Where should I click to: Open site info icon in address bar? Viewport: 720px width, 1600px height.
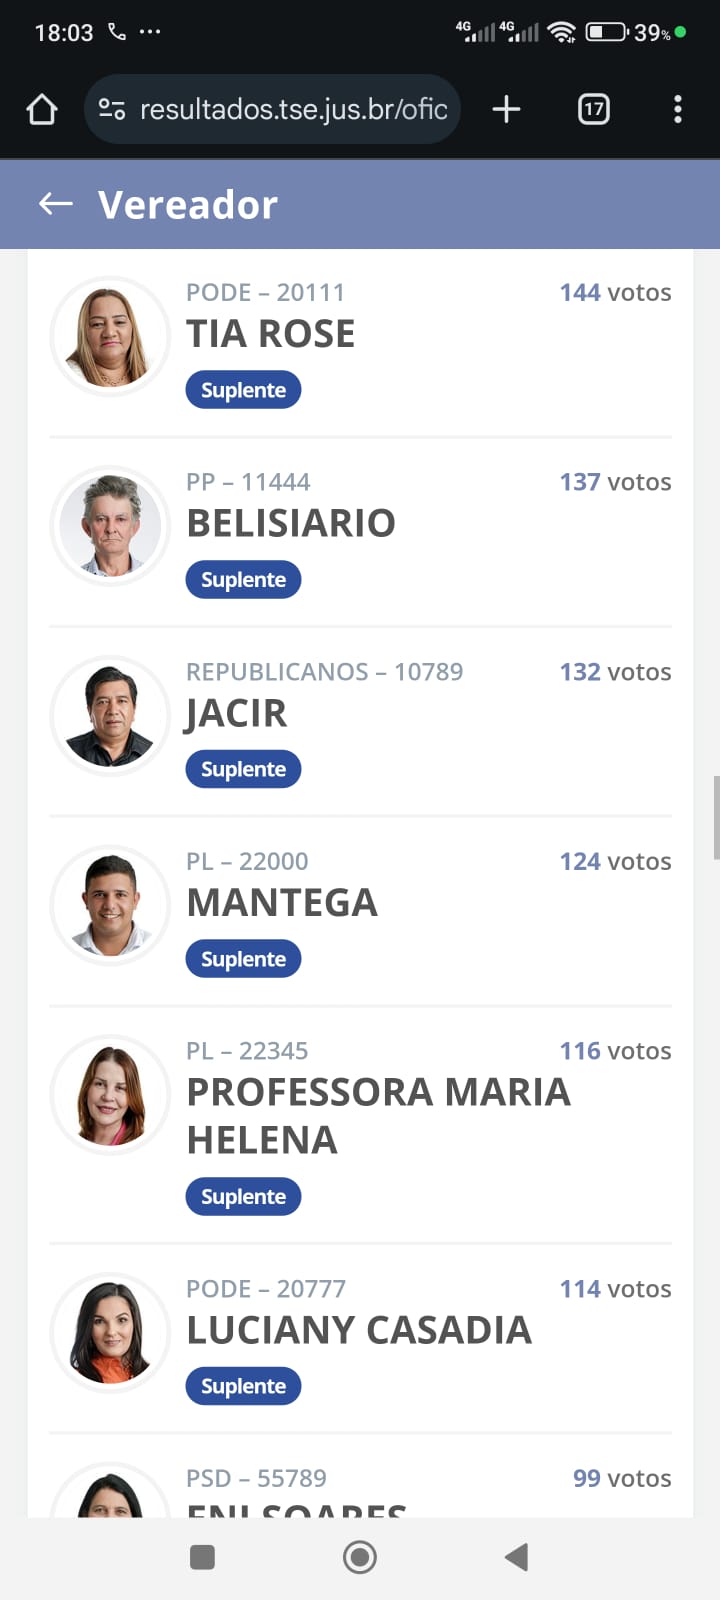112,109
